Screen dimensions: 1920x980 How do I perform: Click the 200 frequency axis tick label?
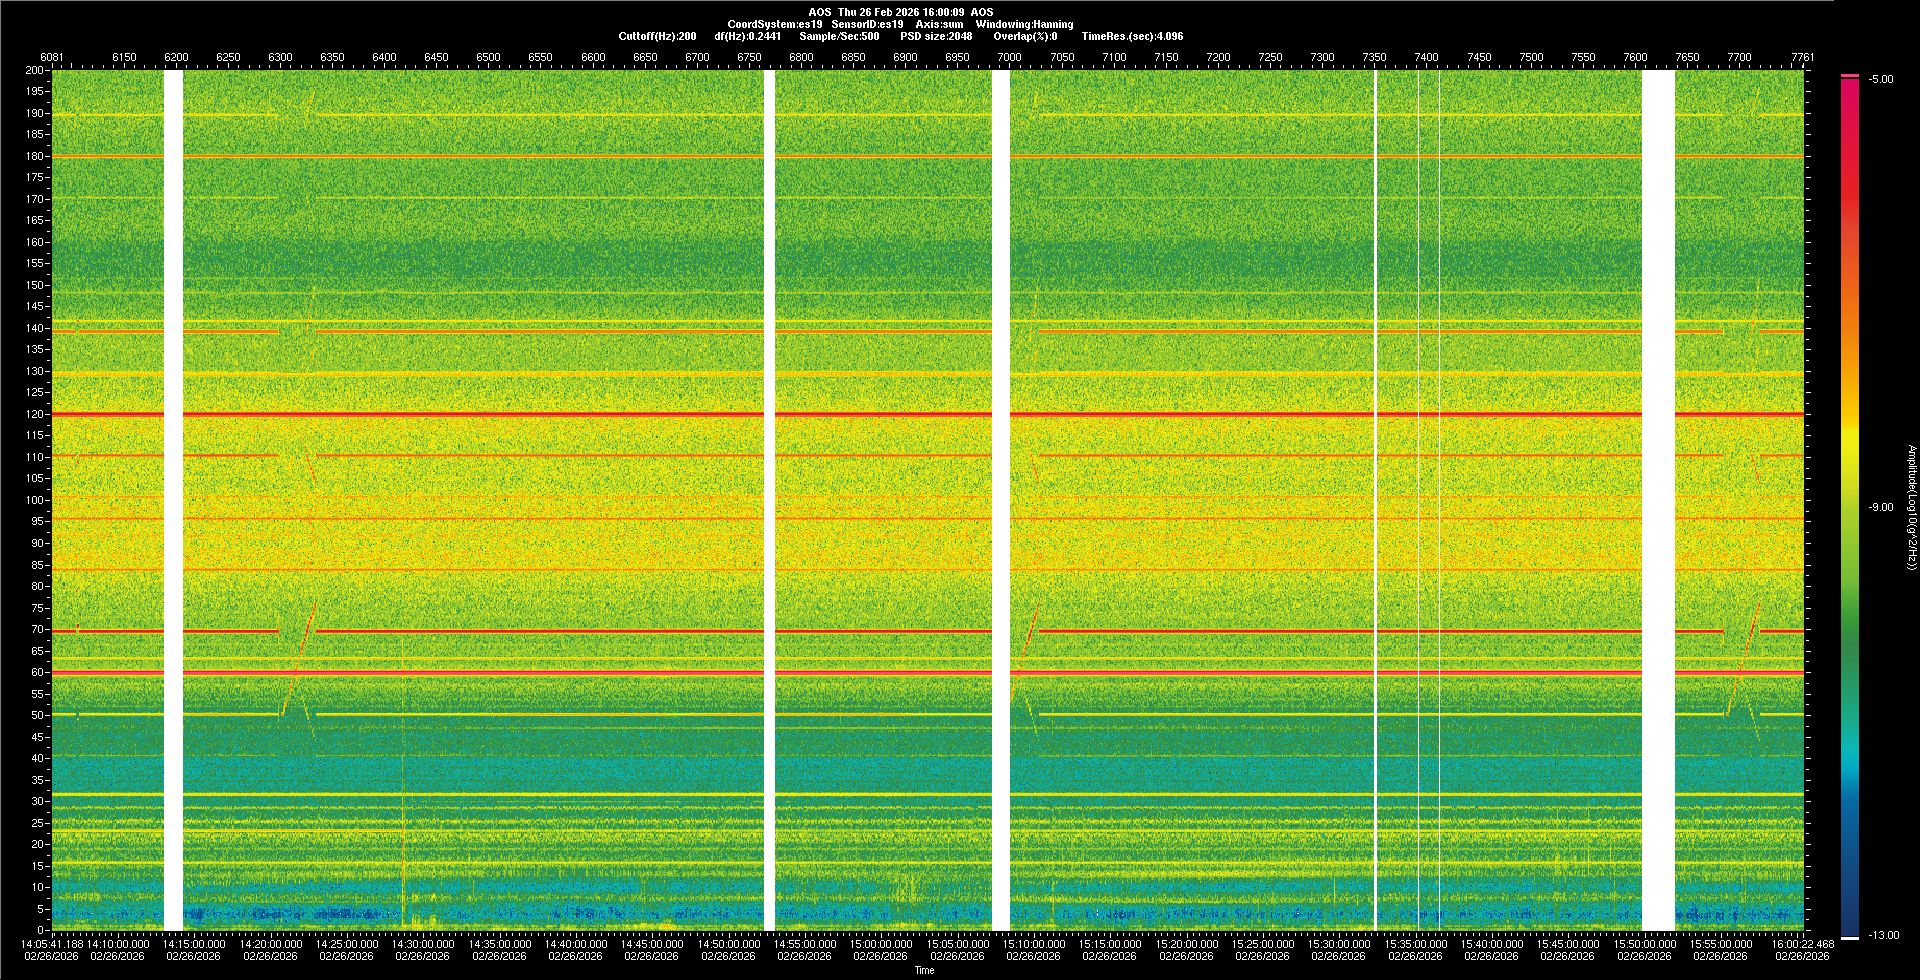(x=35, y=70)
